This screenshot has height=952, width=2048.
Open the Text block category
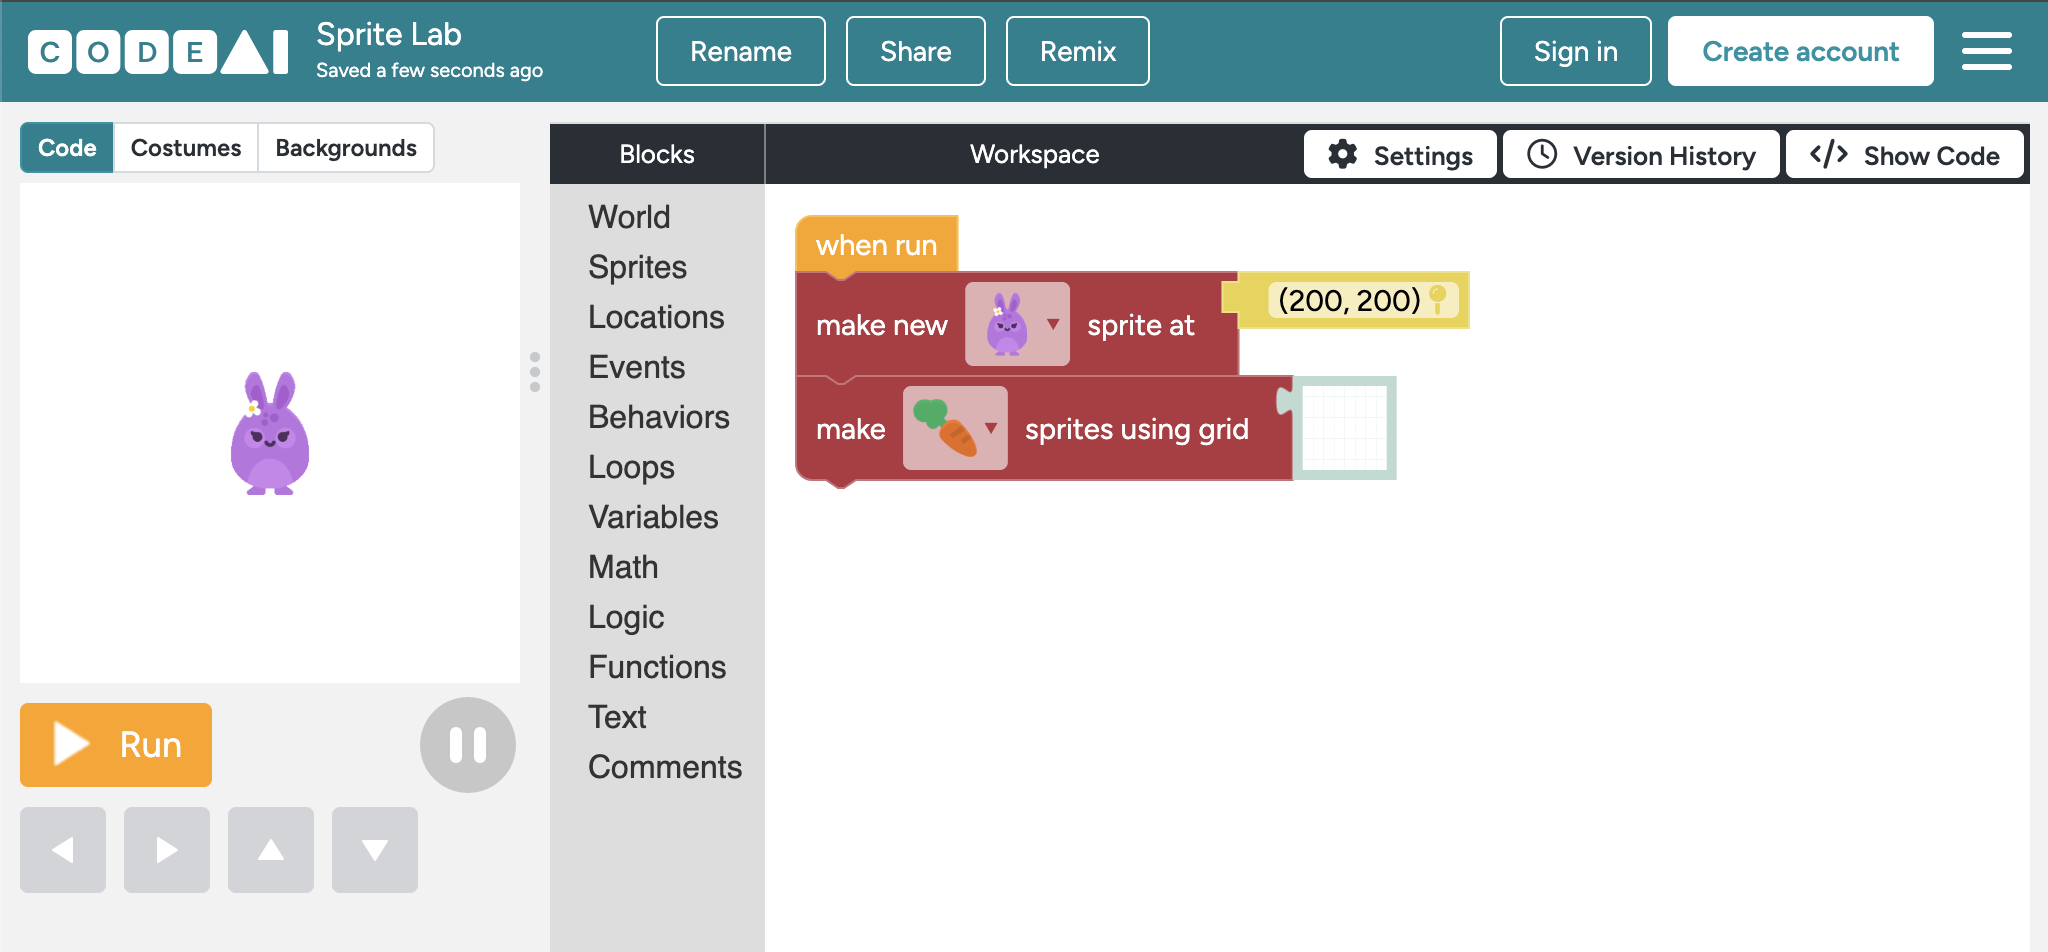pos(617,717)
